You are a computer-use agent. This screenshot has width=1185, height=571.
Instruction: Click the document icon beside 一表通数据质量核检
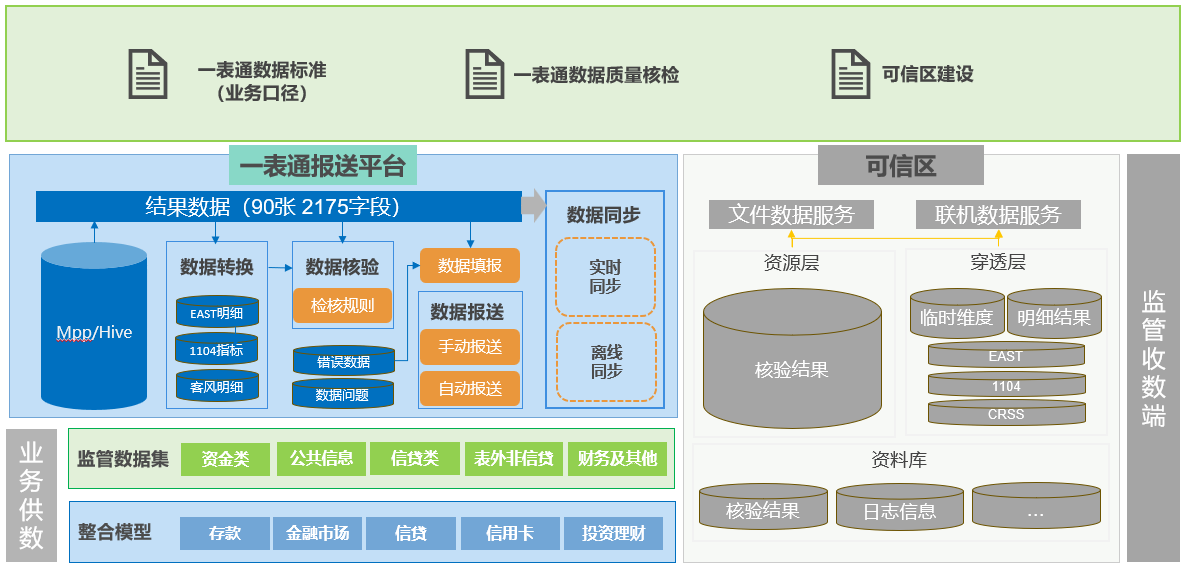click(x=485, y=74)
